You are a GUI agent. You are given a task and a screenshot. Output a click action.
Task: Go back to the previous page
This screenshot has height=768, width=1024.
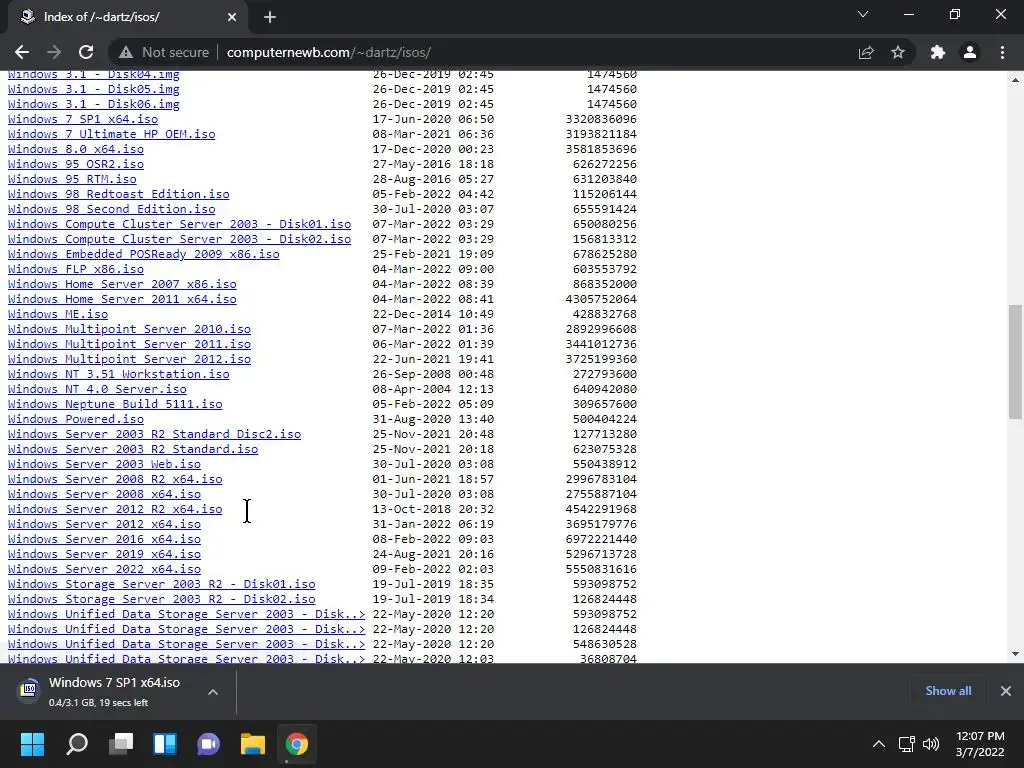click(x=22, y=52)
